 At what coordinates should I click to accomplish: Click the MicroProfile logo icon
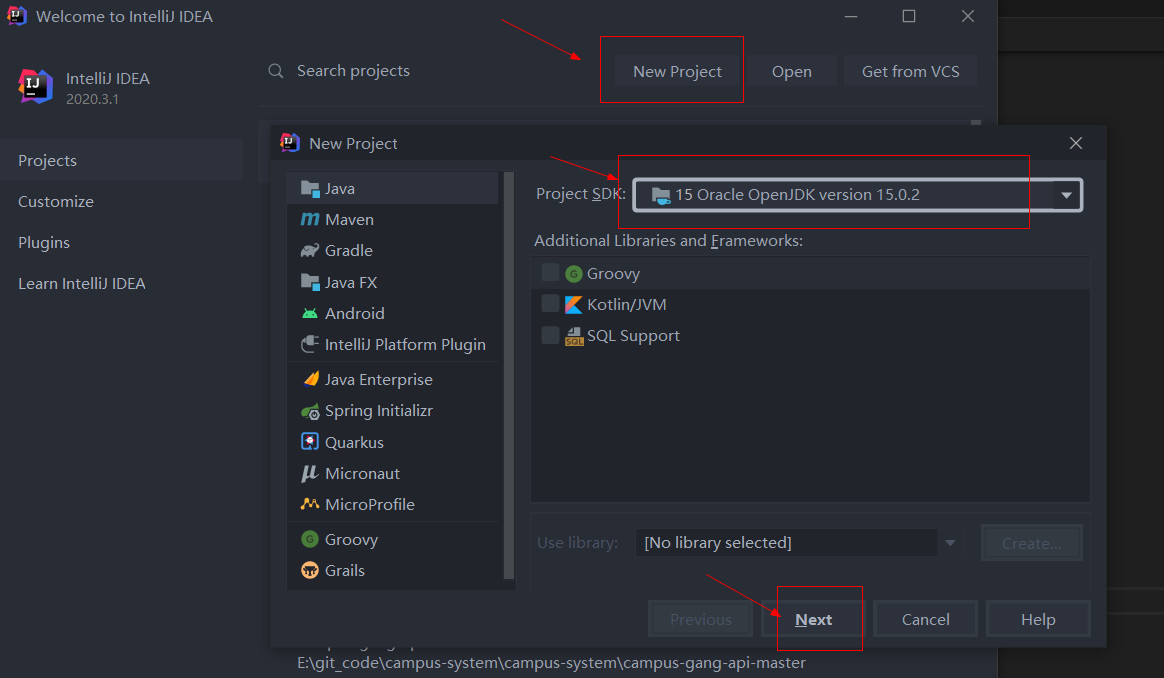tap(310, 504)
